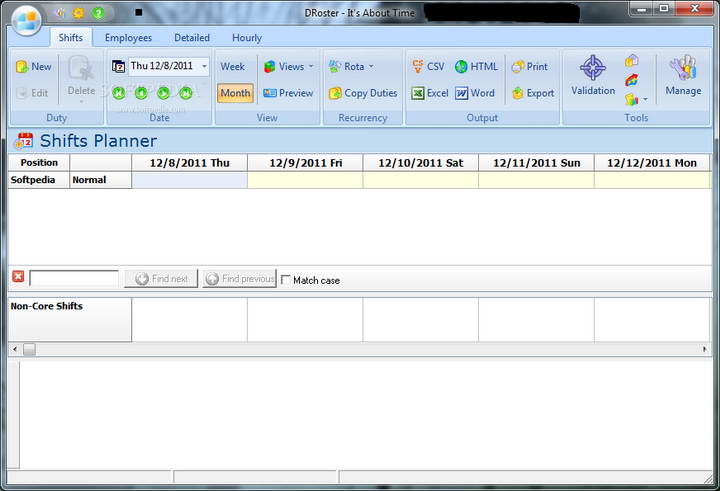Jump to first date with leftmost green arrow
Screen dimensions: 720x491
119,93
